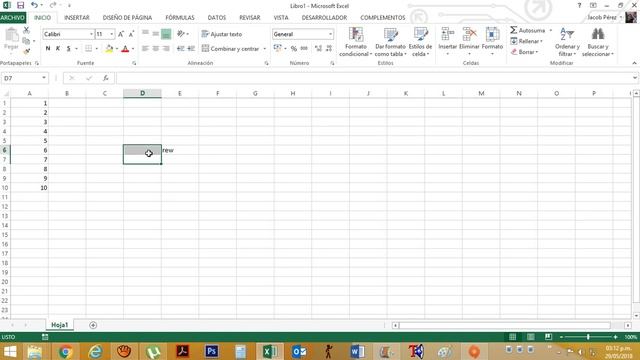Toggle middle vertical alignment
This screenshot has height=360, width=640.
pyautogui.click(x=156, y=34)
